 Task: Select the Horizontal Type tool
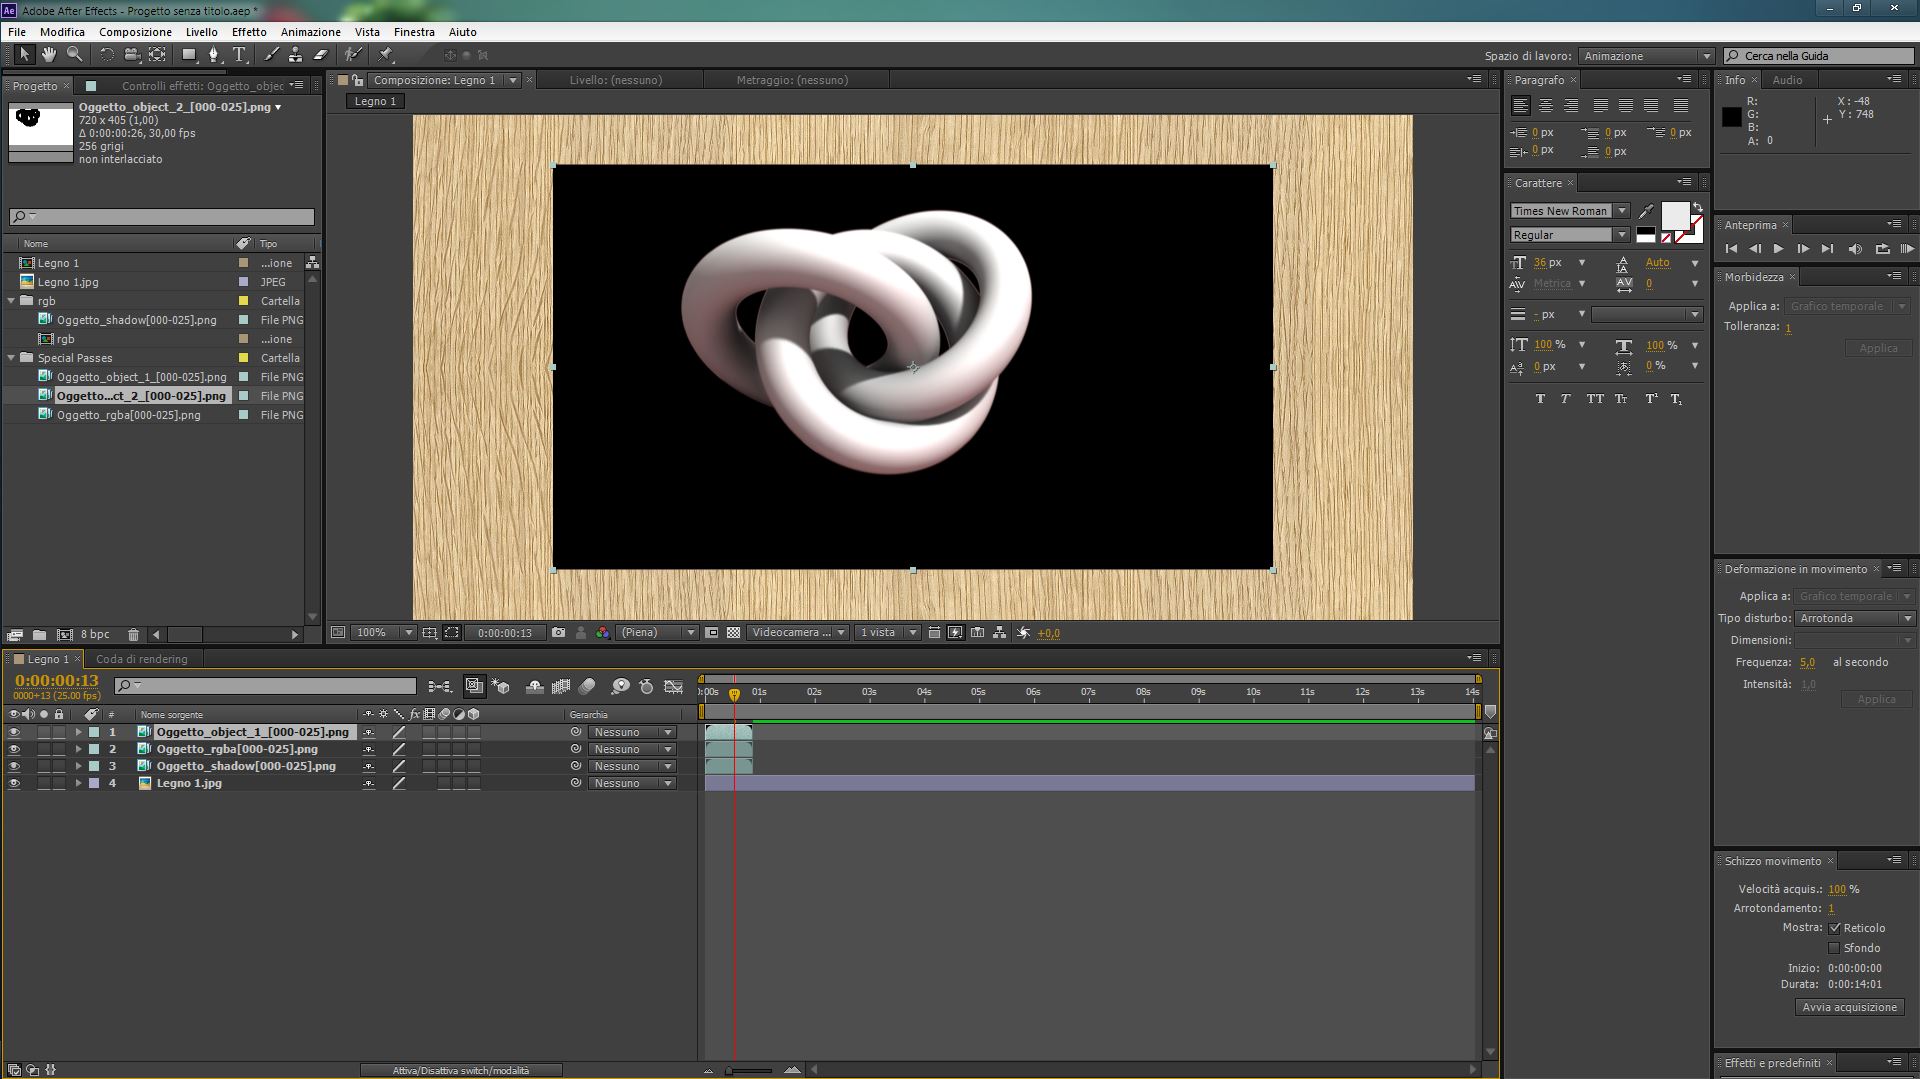pos(239,55)
